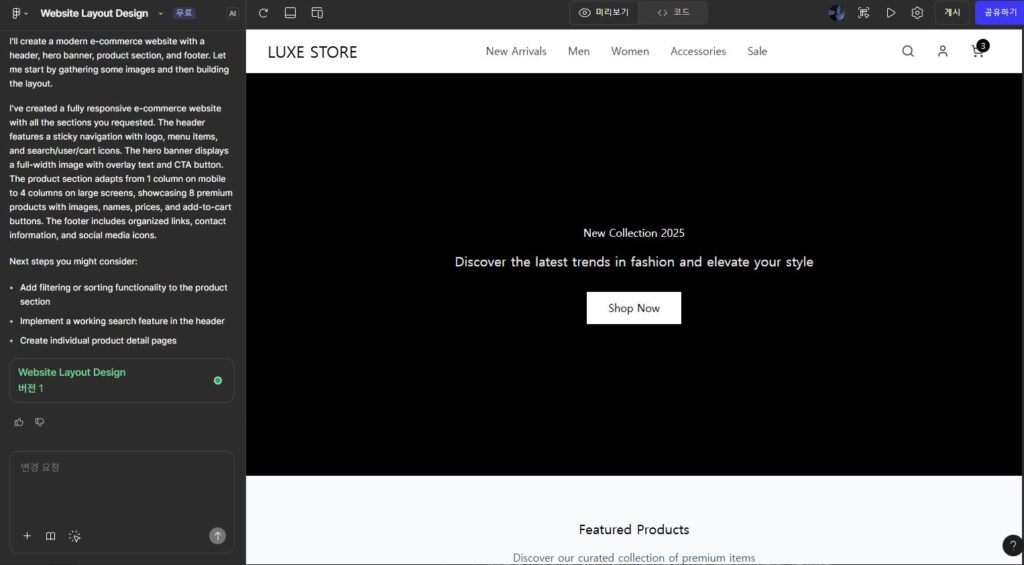The image size is (1024, 565).
Task: Switch to the 코드 code tab
Action: (x=674, y=13)
